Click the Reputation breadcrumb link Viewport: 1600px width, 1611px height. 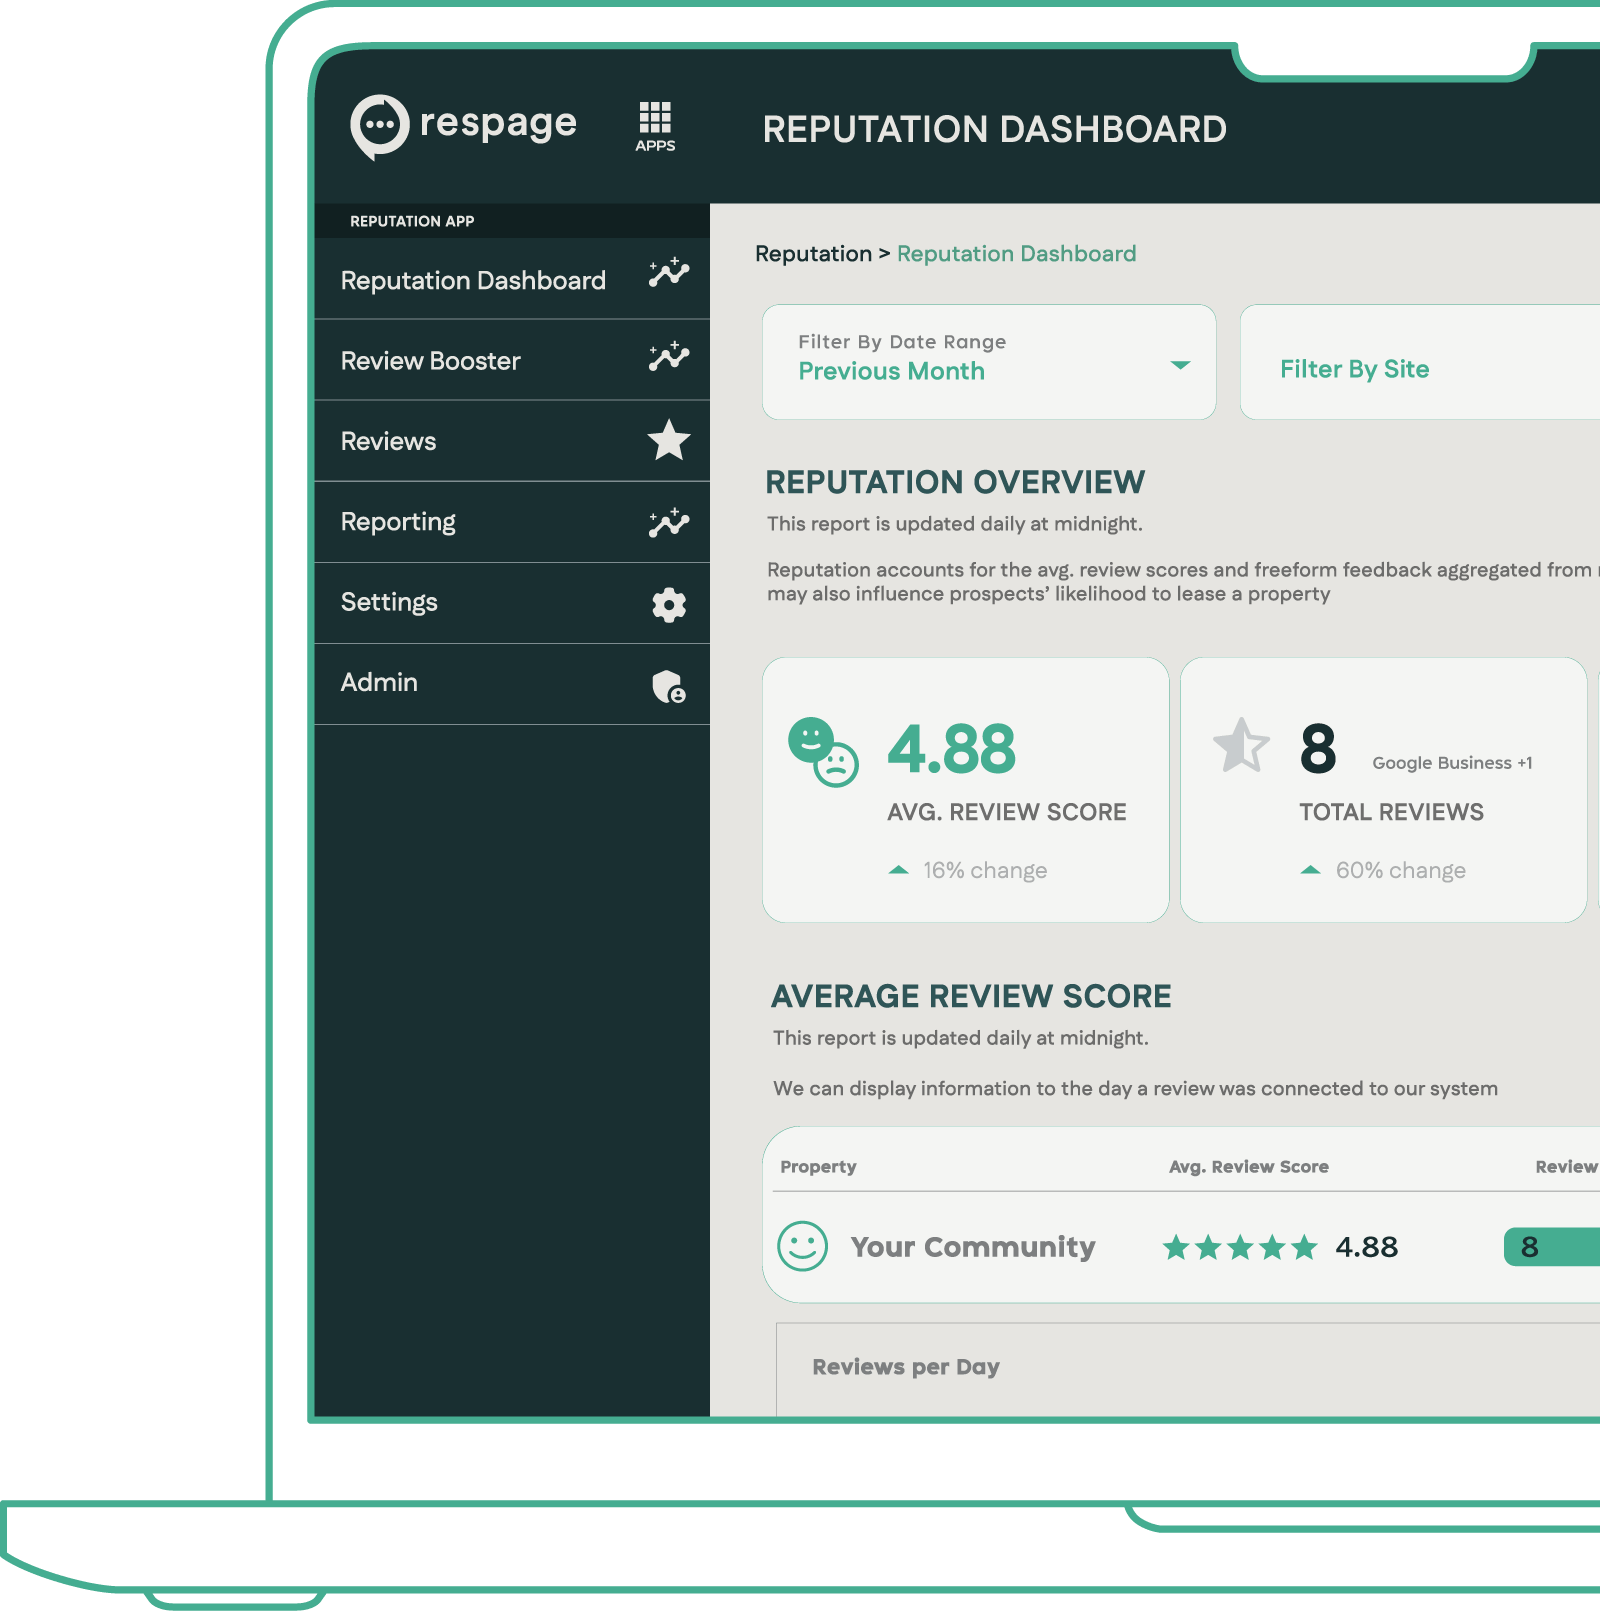(x=813, y=254)
